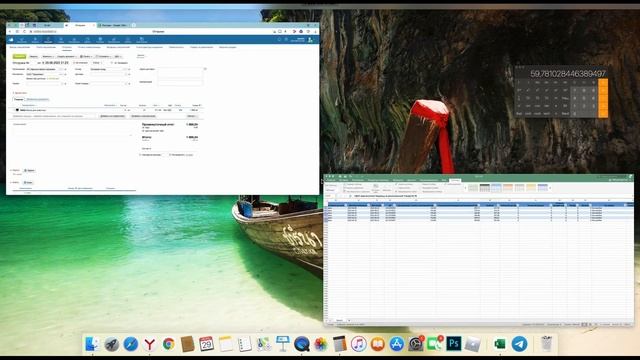Toggle the Total Row checkbox in Excel ribbon
Viewport: 640px width, 360px height.
(396, 188)
